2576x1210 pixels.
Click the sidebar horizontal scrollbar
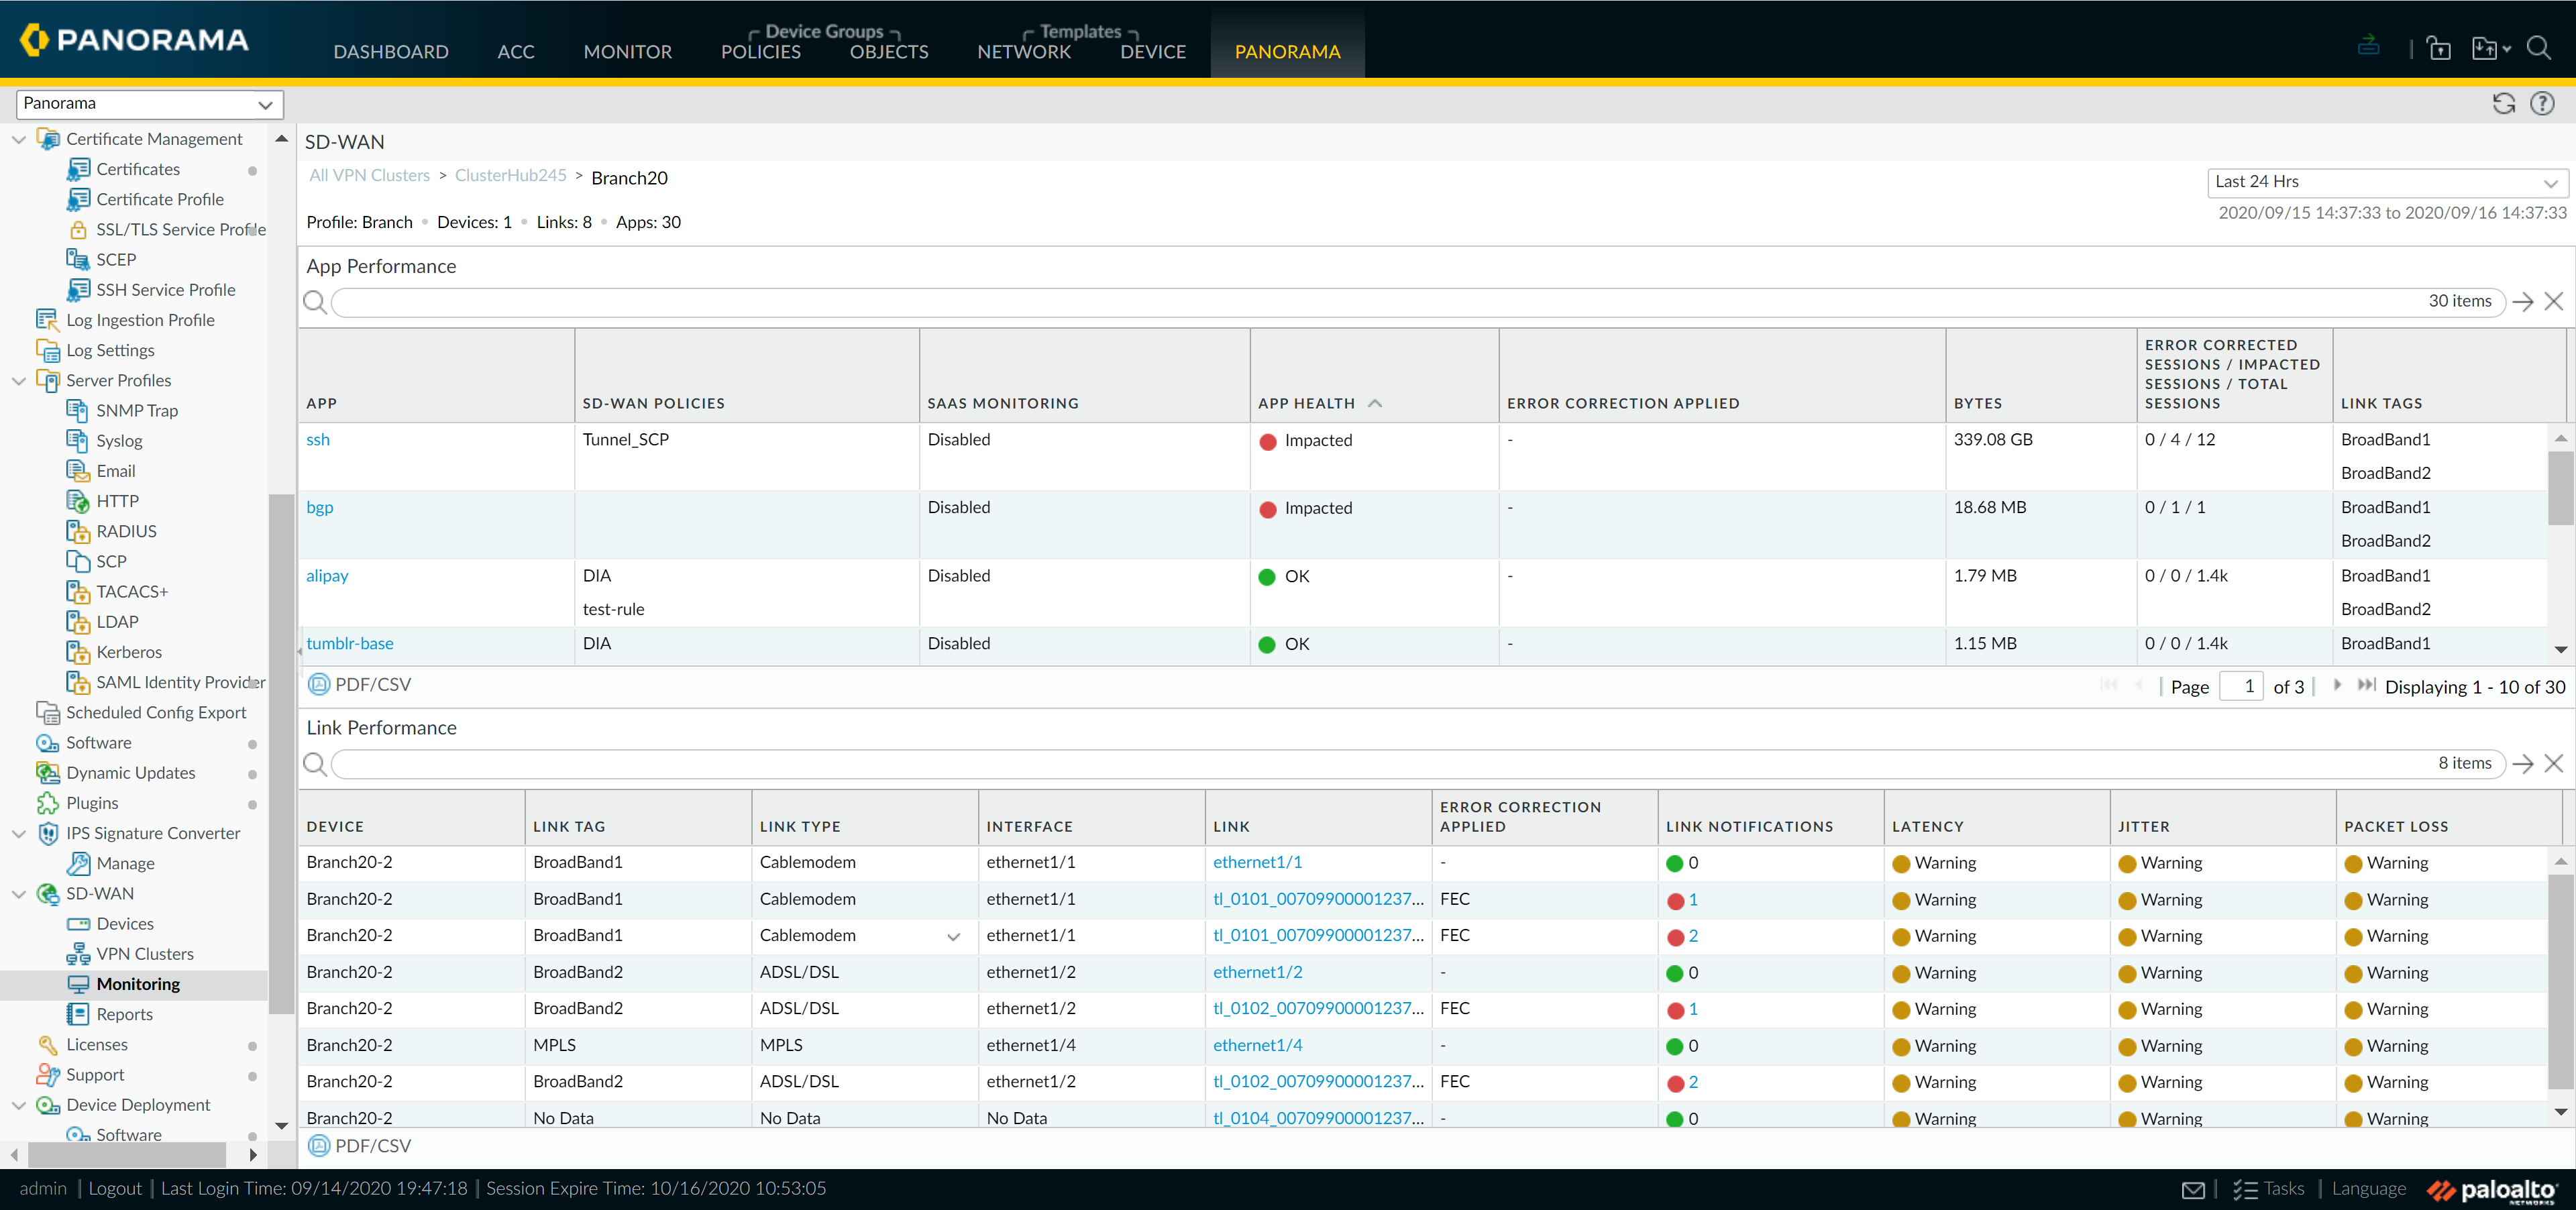[127, 1155]
